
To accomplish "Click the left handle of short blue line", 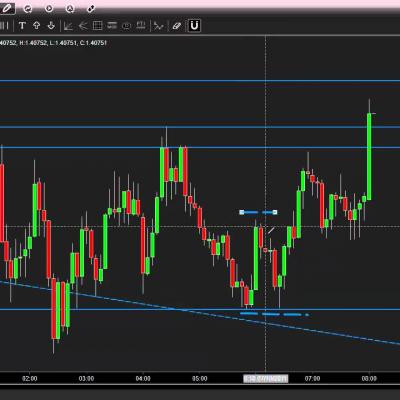I will point(242,212).
